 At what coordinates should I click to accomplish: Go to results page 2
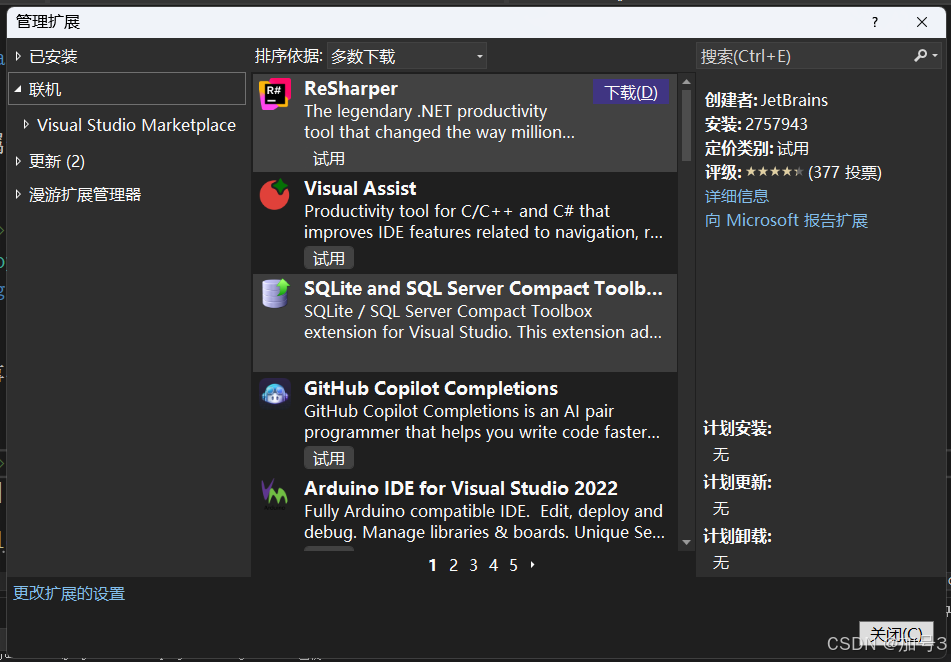(453, 566)
